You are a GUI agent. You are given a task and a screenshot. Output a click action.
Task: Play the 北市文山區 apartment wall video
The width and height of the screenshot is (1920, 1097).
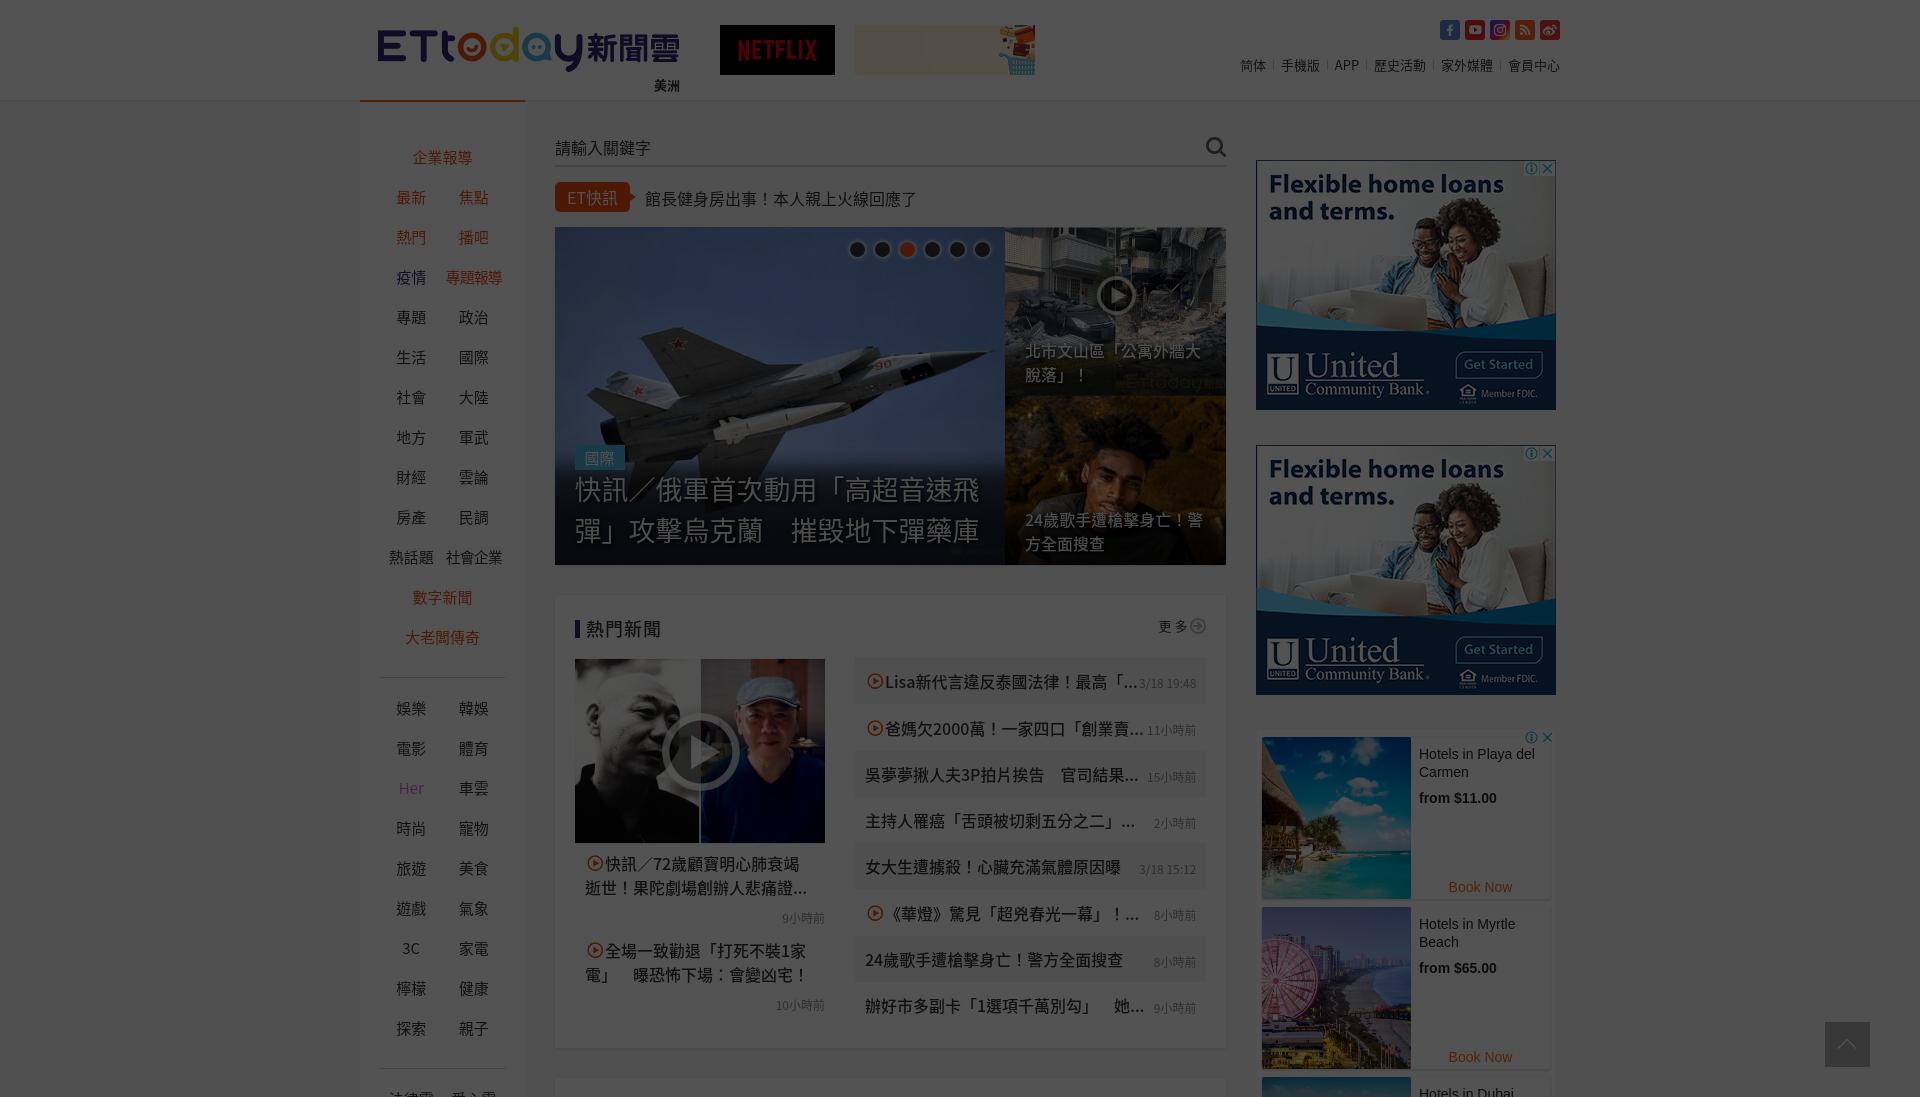1116,295
